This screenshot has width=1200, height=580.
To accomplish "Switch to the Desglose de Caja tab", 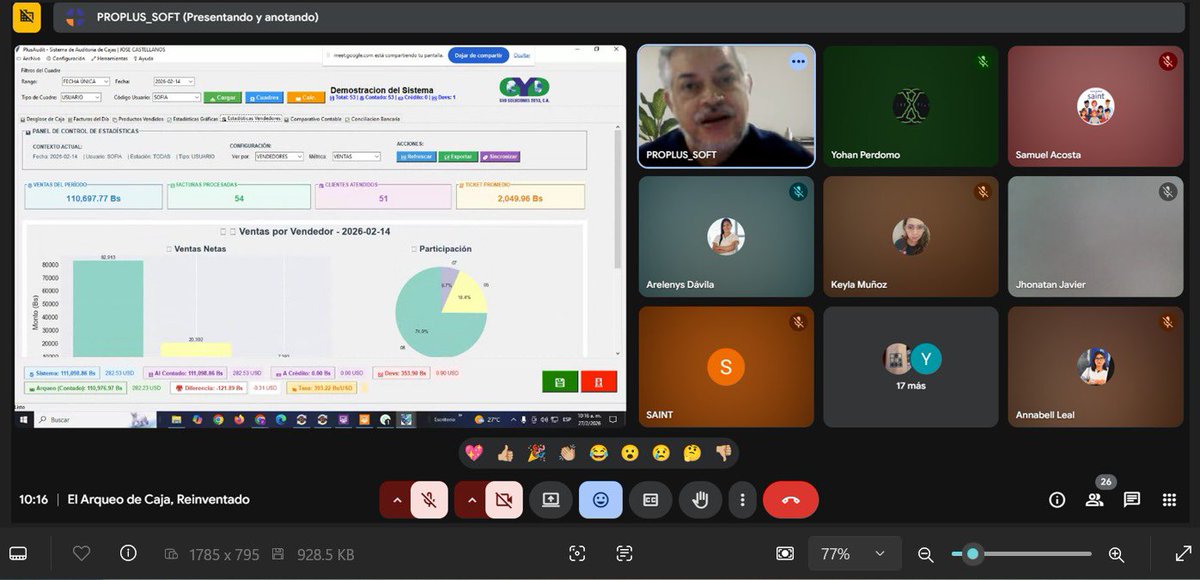I will (43, 119).
